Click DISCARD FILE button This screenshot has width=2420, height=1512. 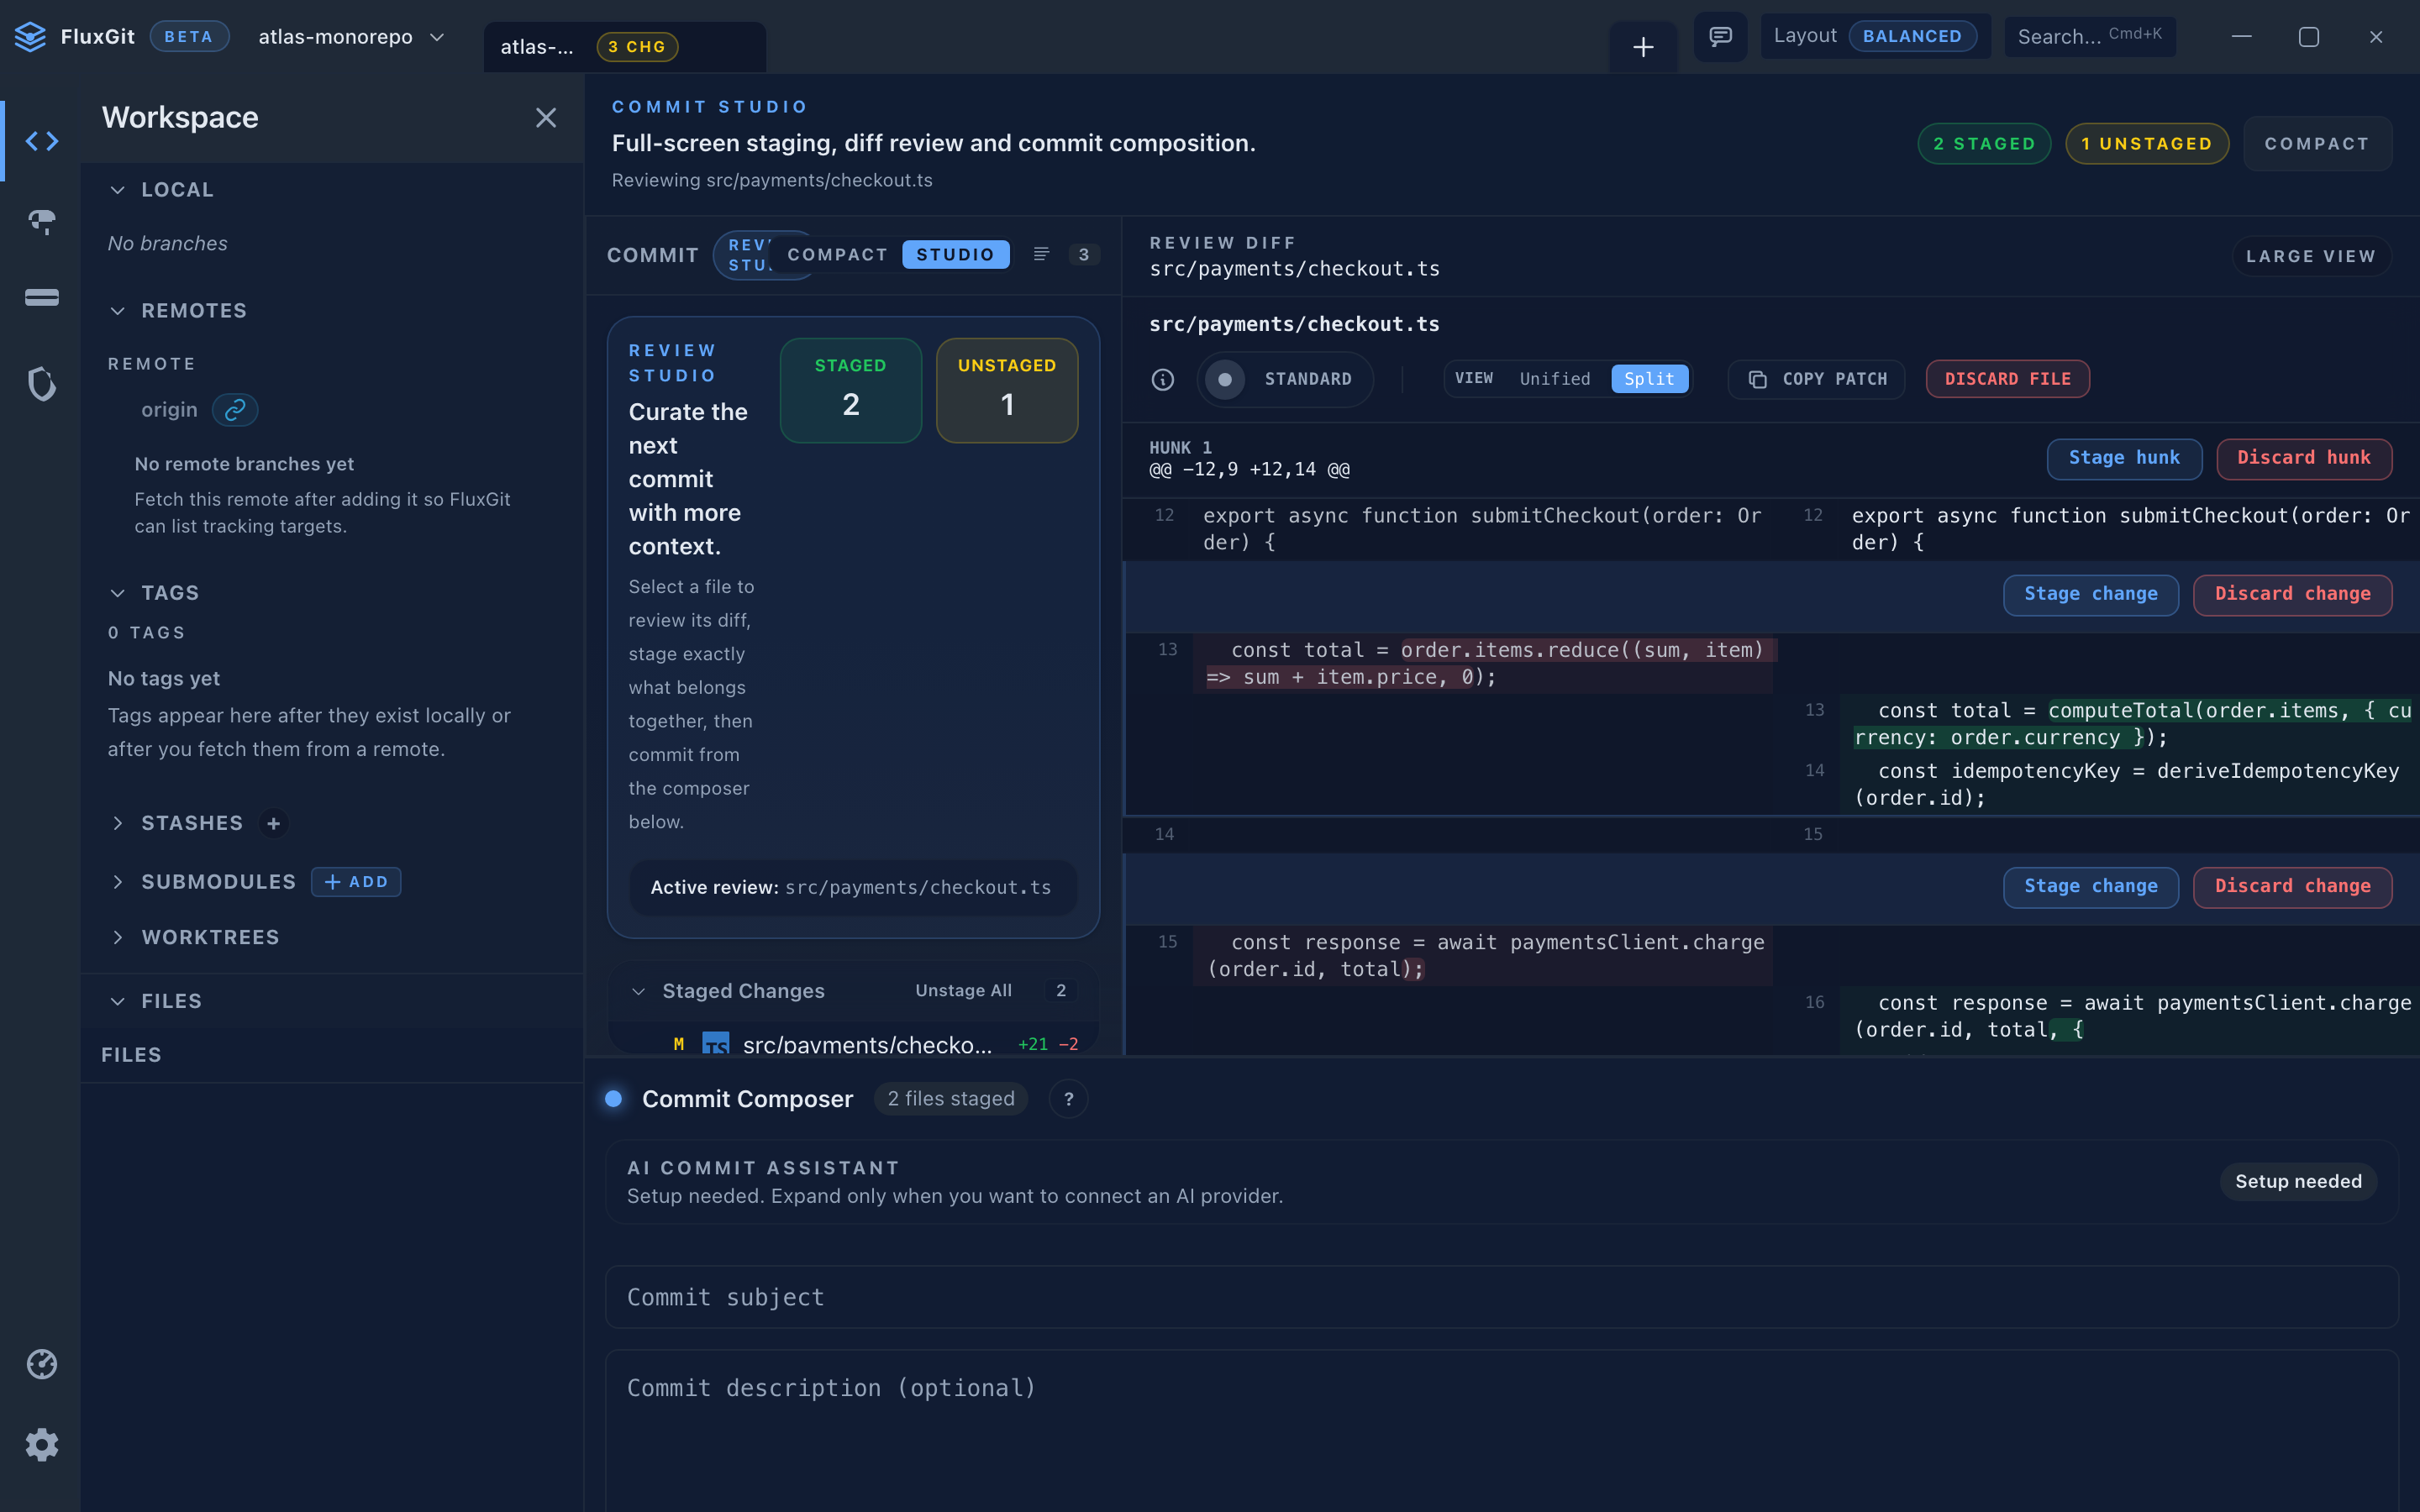tap(2008, 380)
